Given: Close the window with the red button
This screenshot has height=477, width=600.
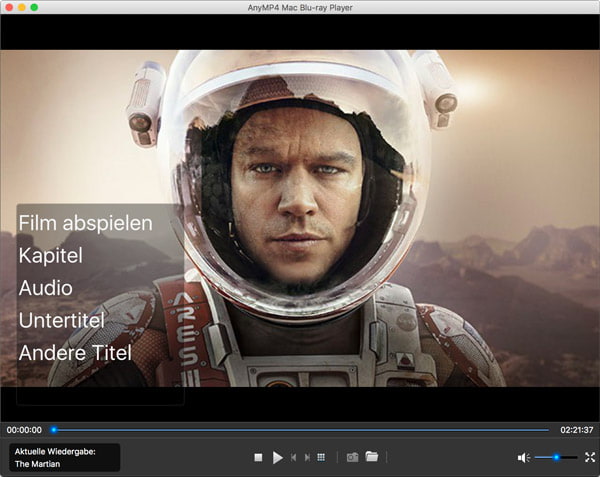Looking at the screenshot, I should (x=9, y=7).
